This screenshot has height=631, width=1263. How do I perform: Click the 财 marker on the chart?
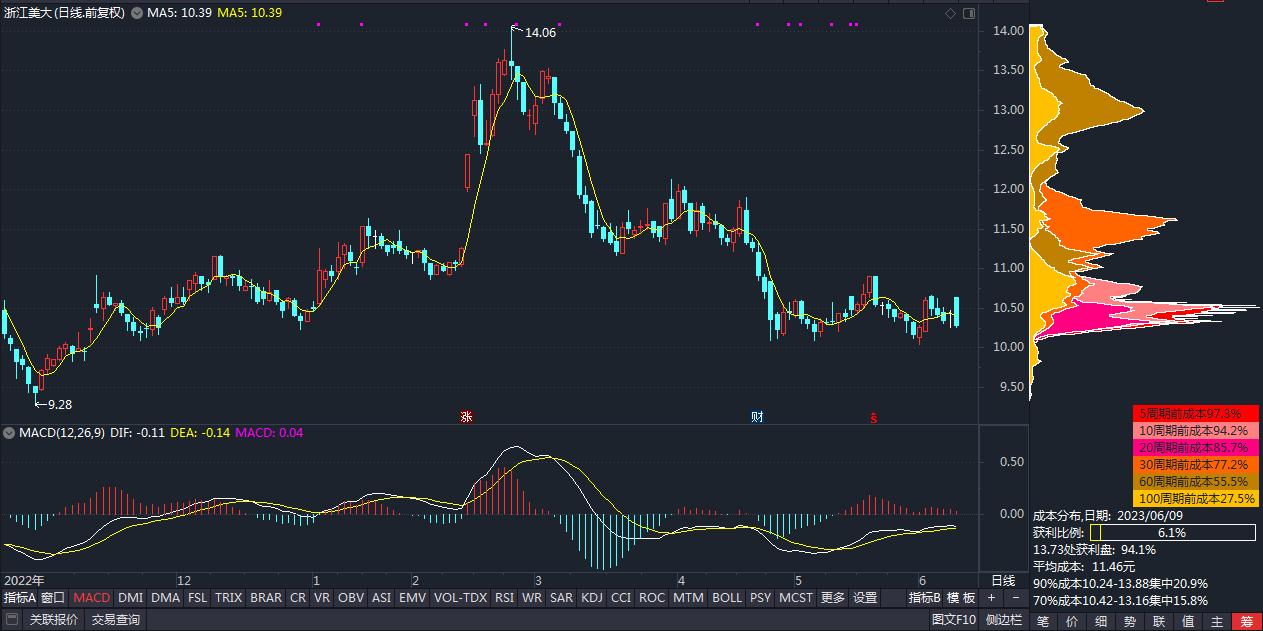757,416
